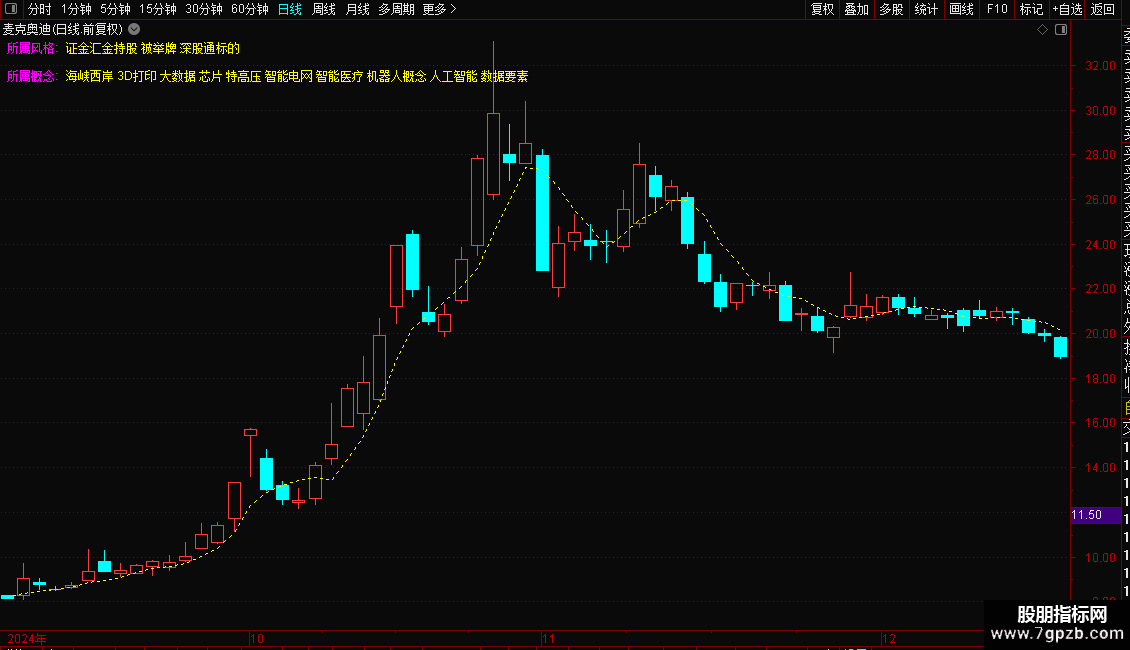Open F10 company info
Viewport: 1130px width, 650px height.
tap(997, 9)
